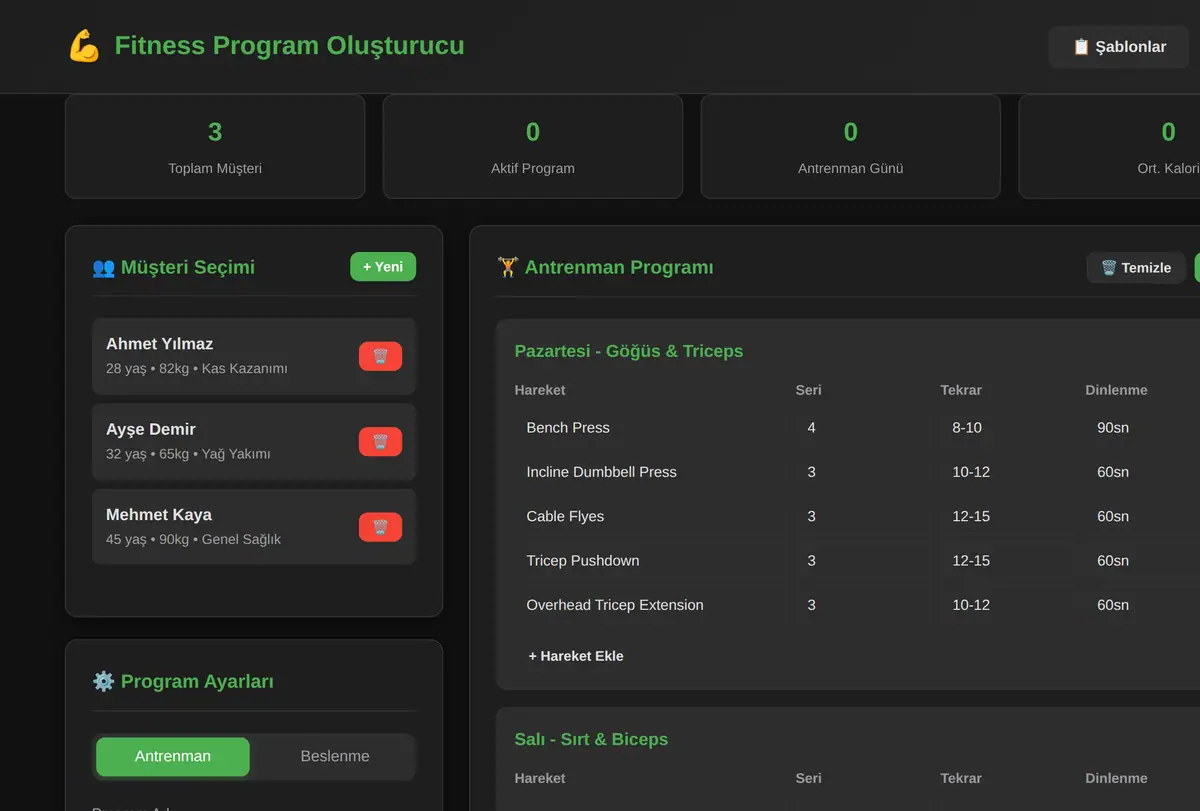Screen dimensions: 1200x811
Task: Clear the program with Temizle button
Action: 1136,267
